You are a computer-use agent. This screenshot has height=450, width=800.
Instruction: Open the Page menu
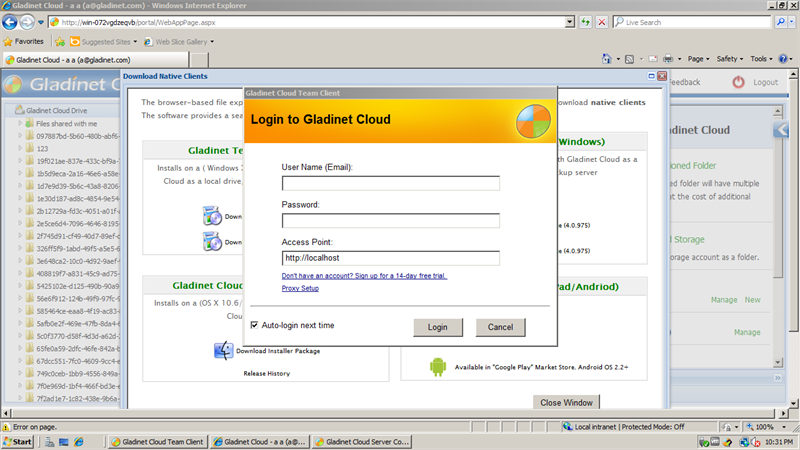click(x=698, y=59)
